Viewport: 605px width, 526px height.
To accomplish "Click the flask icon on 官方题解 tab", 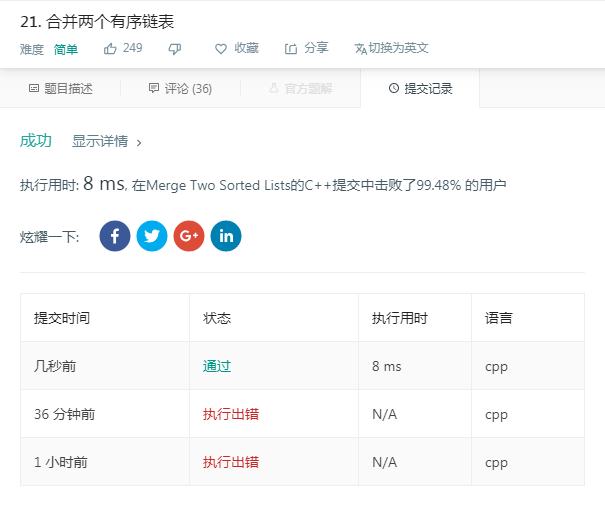I will 274,88.
